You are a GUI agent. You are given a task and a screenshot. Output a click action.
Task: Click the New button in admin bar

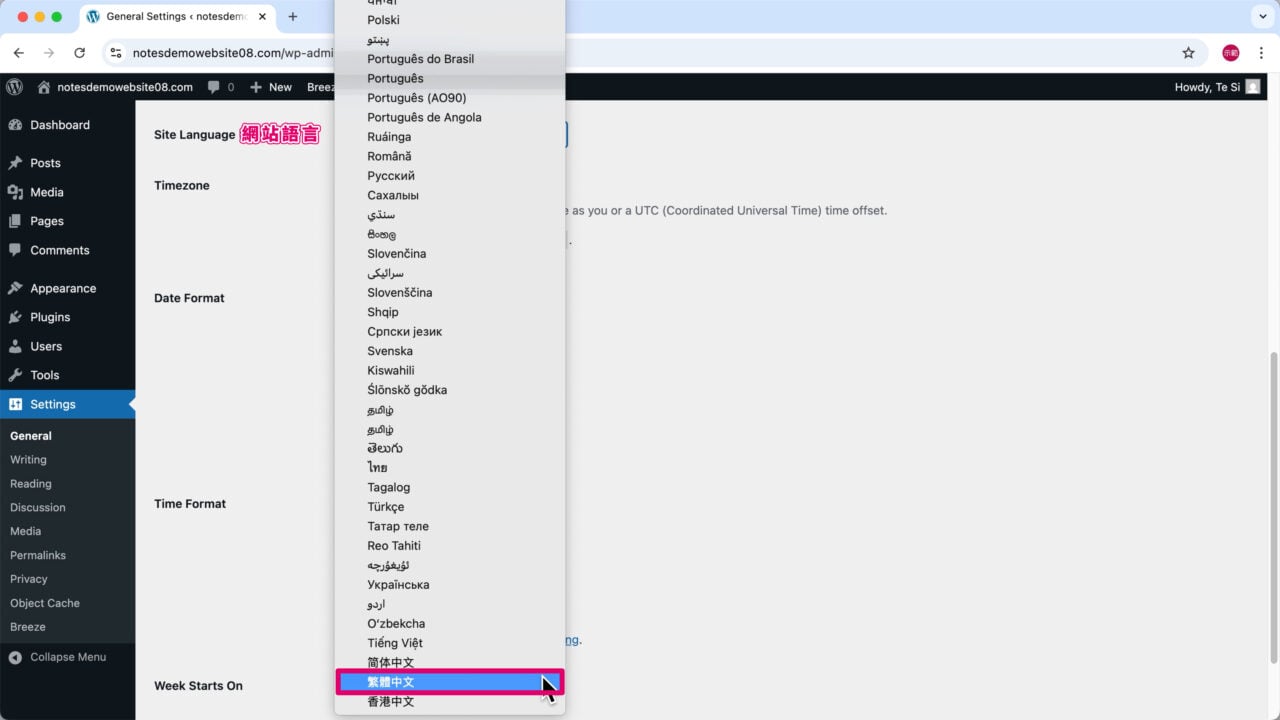(x=271, y=87)
